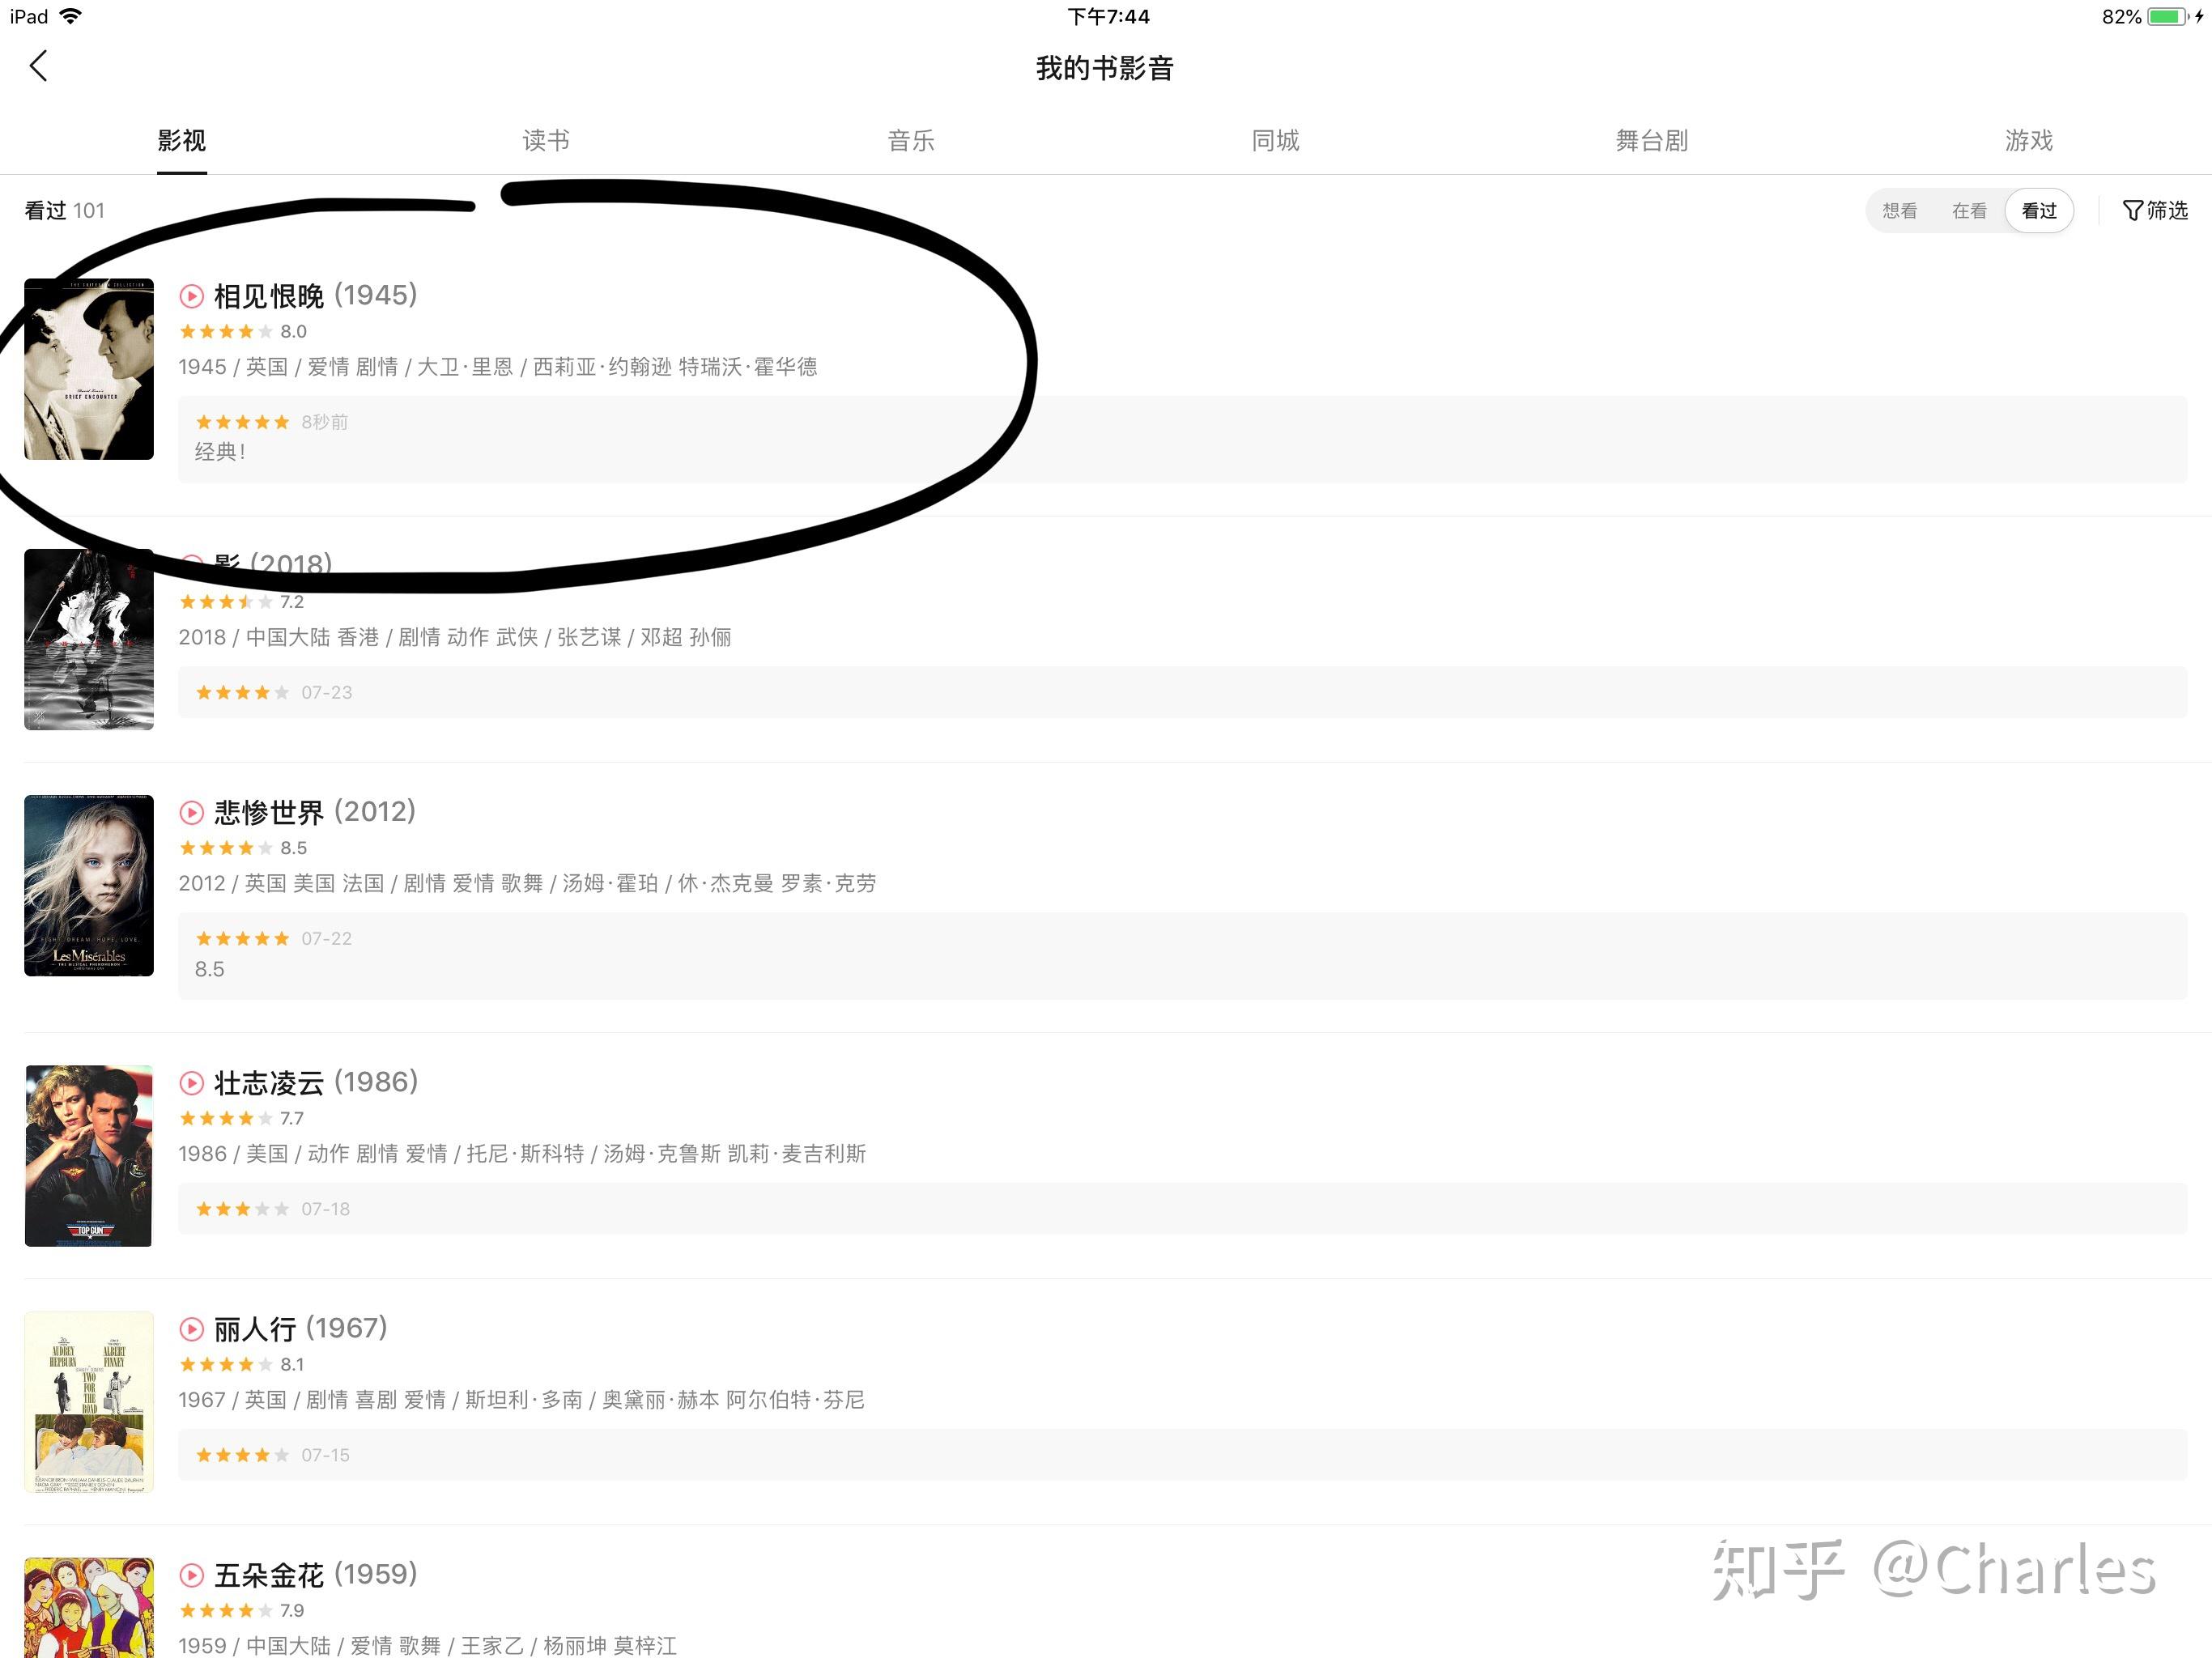Open the 同城 tab
The image size is (2212, 1658).
[x=1276, y=141]
